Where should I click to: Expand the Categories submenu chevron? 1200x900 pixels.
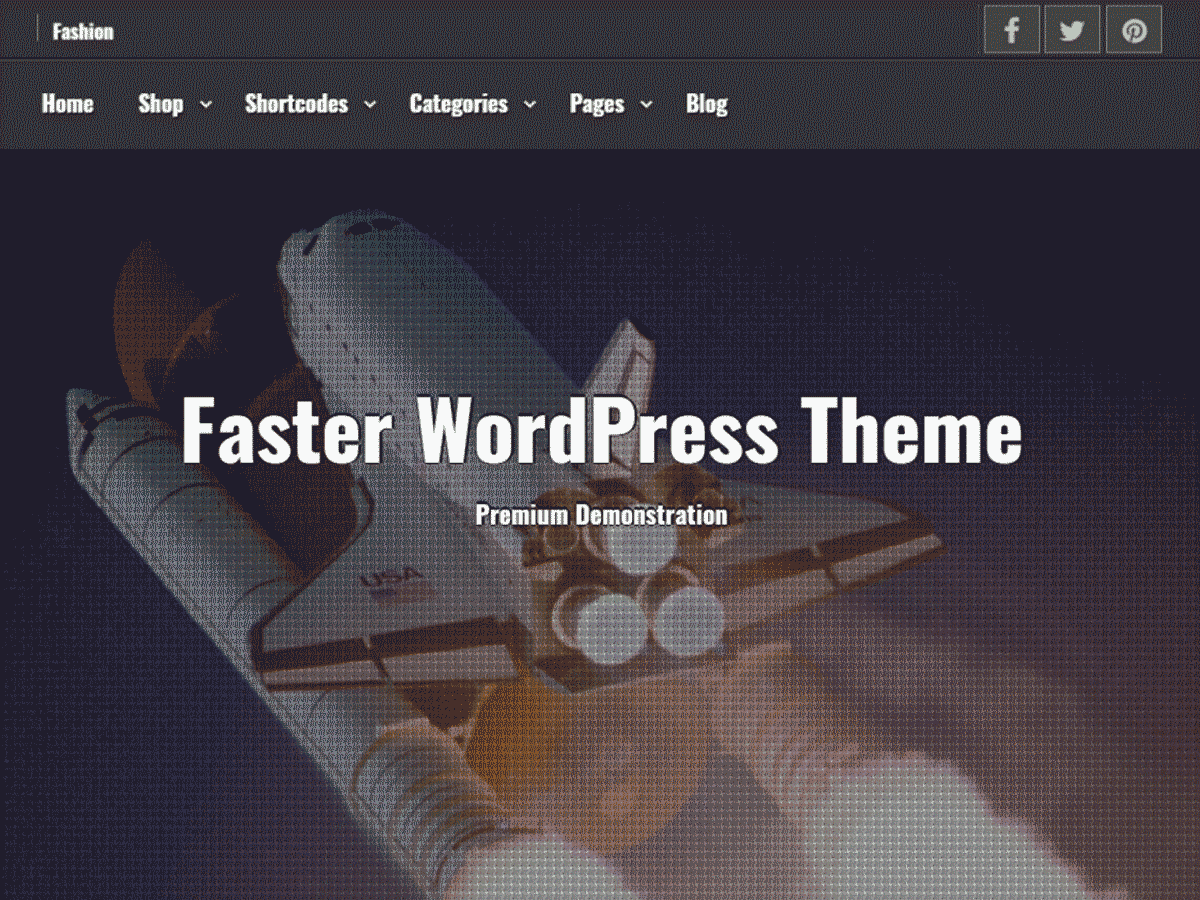[x=530, y=104]
